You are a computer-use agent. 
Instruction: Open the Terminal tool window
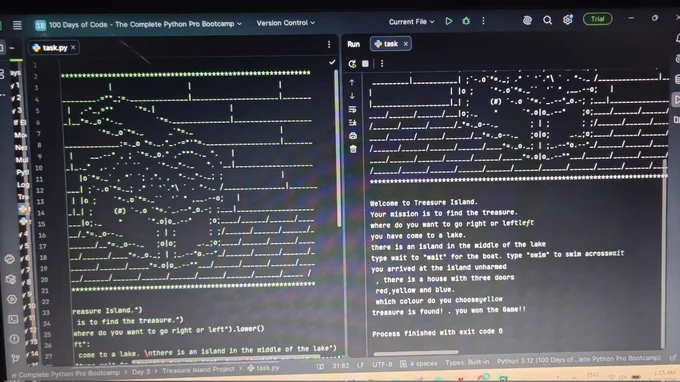click(13, 319)
